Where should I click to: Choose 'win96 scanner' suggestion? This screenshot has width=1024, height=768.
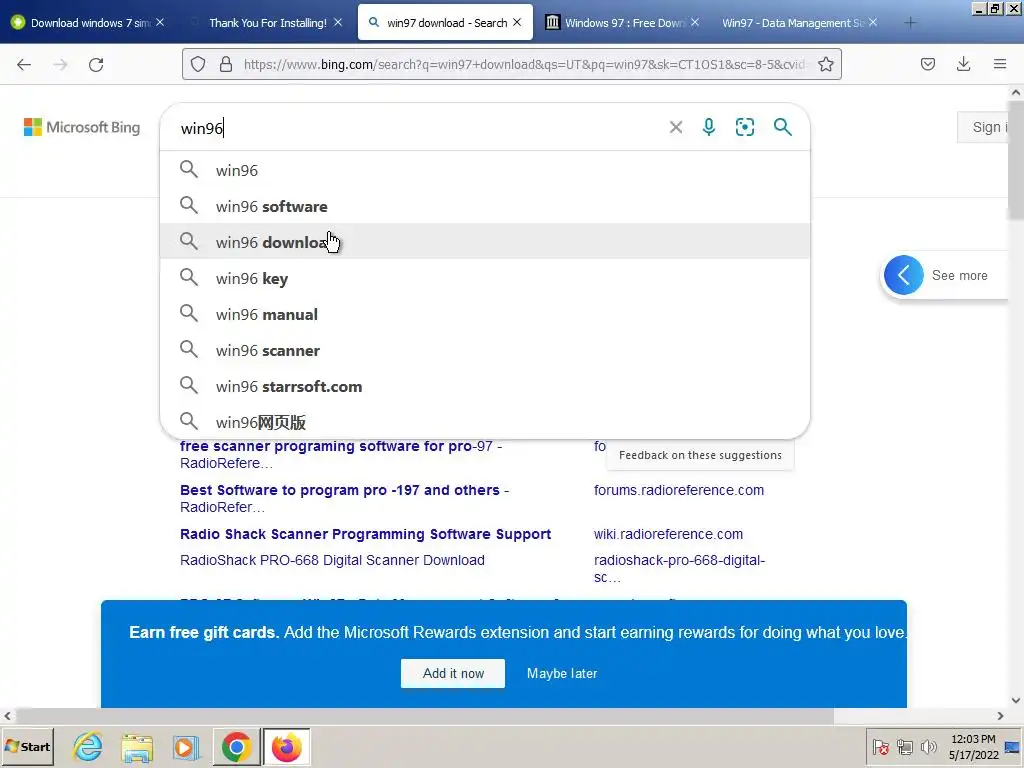tap(485, 350)
